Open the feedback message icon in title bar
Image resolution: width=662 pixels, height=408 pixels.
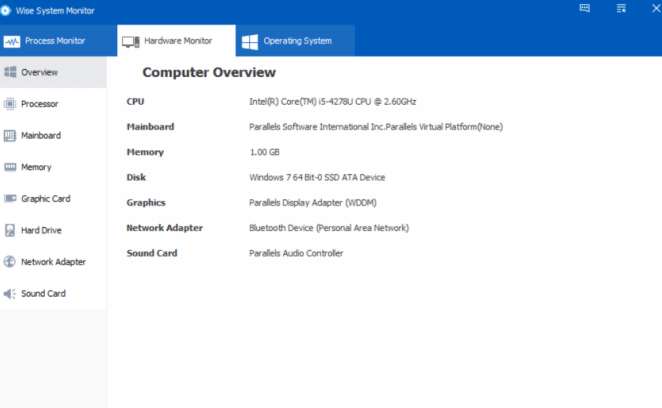point(584,8)
